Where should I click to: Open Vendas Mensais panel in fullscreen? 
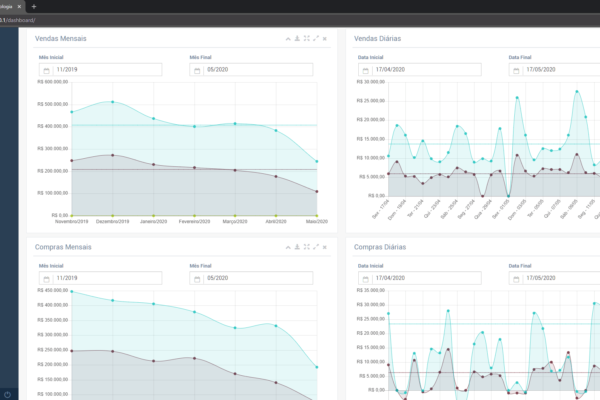[x=307, y=38]
